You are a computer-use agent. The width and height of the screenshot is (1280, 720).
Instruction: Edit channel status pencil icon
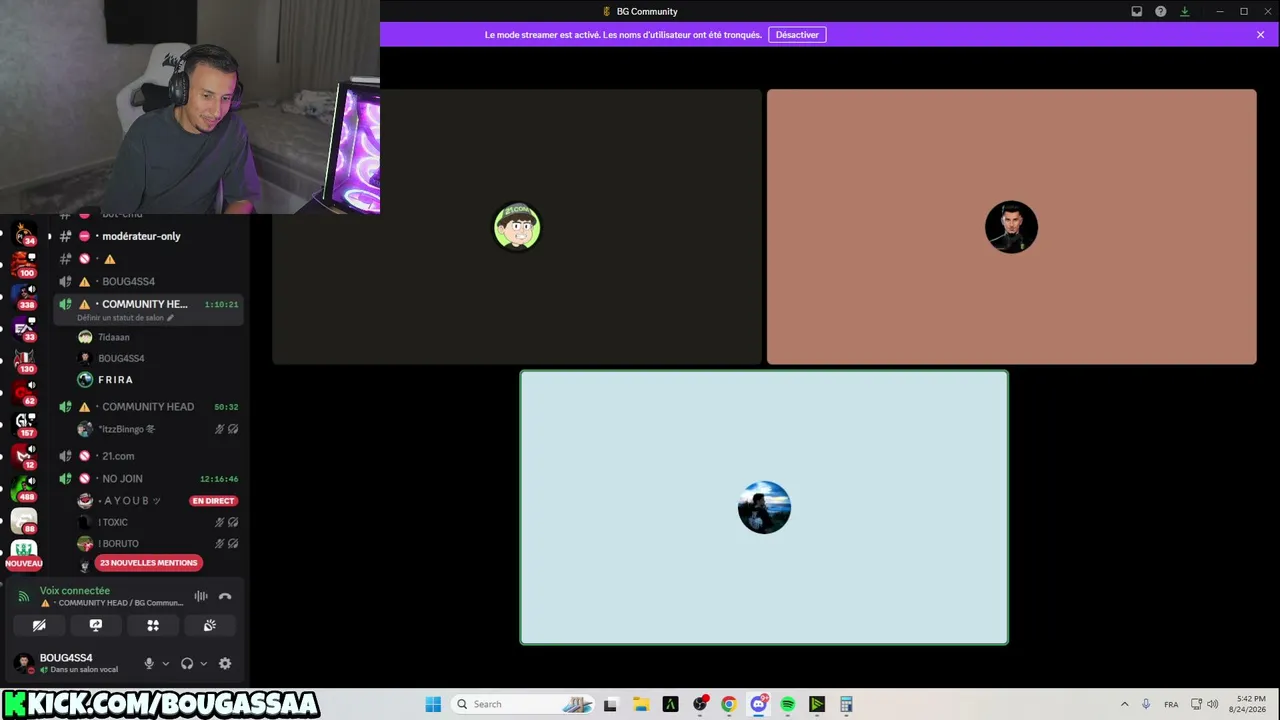click(170, 318)
